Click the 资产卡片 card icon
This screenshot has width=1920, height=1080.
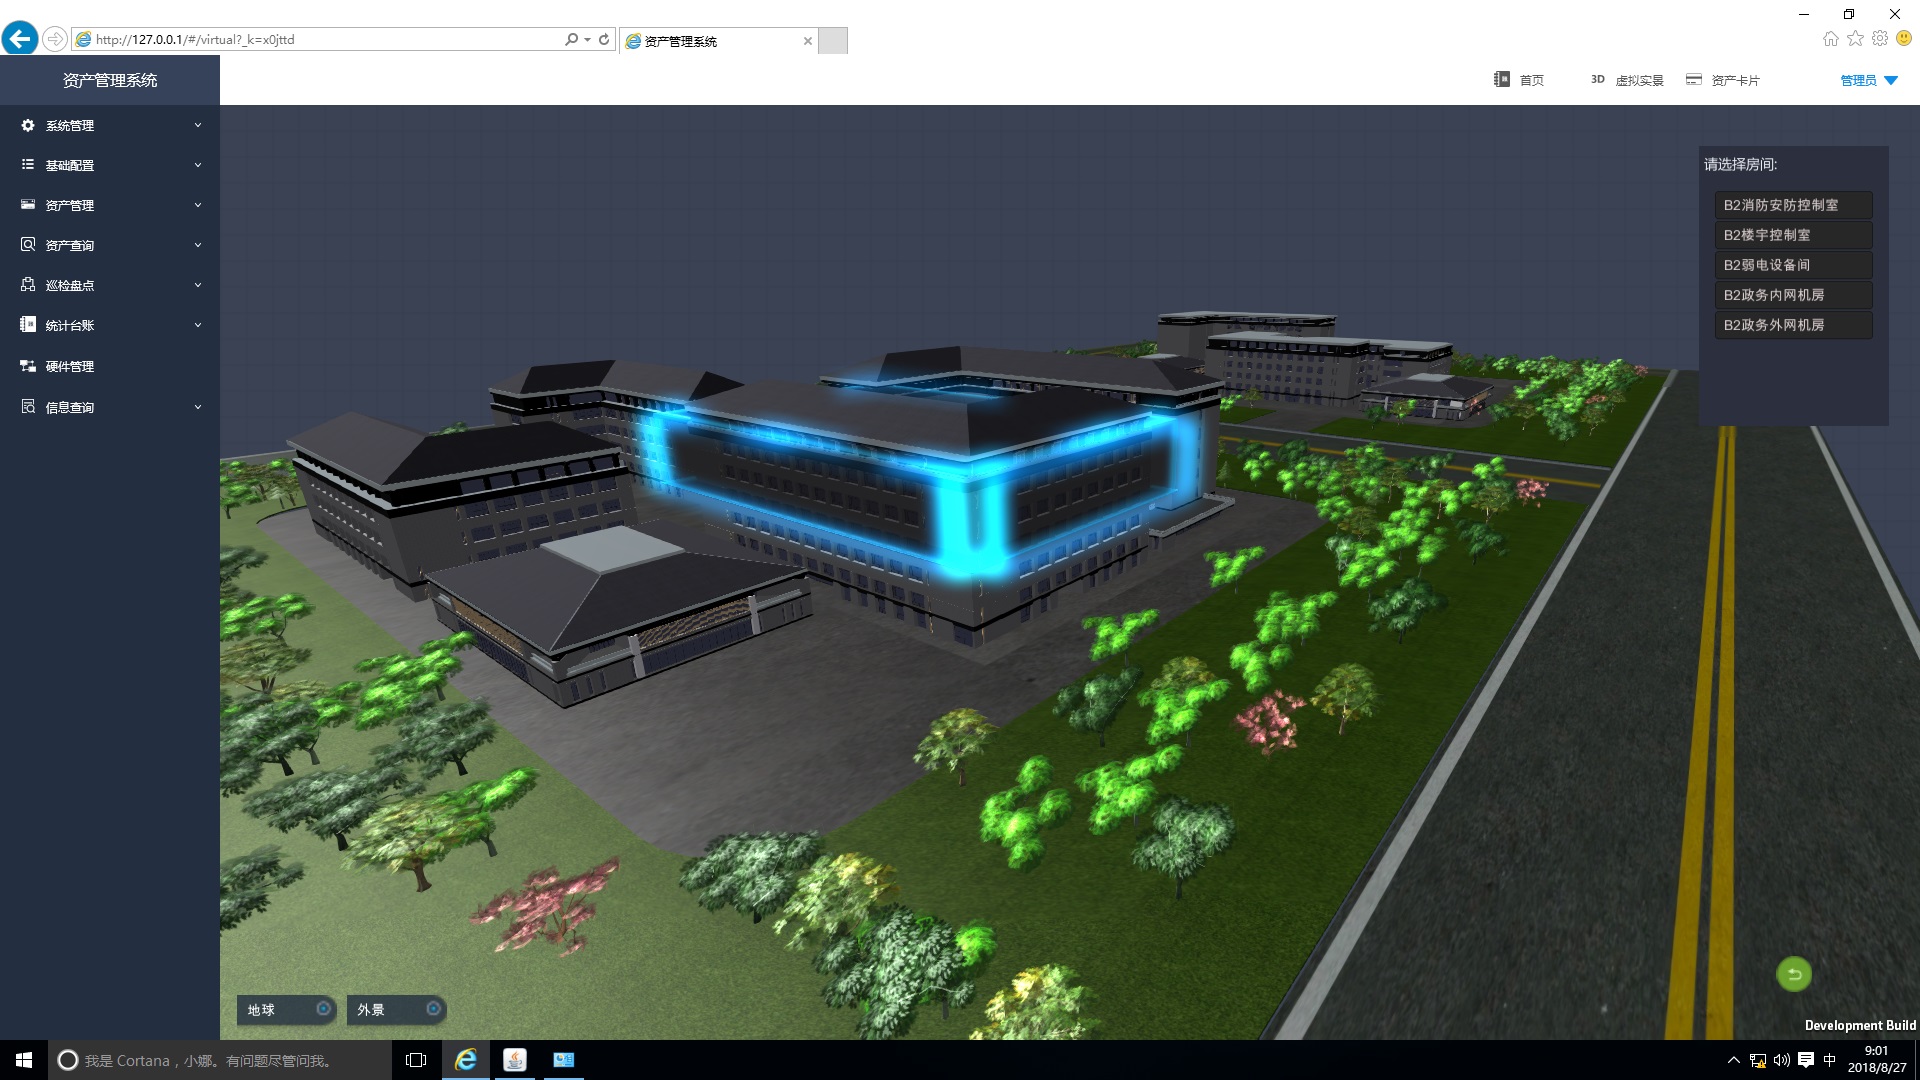(1693, 80)
